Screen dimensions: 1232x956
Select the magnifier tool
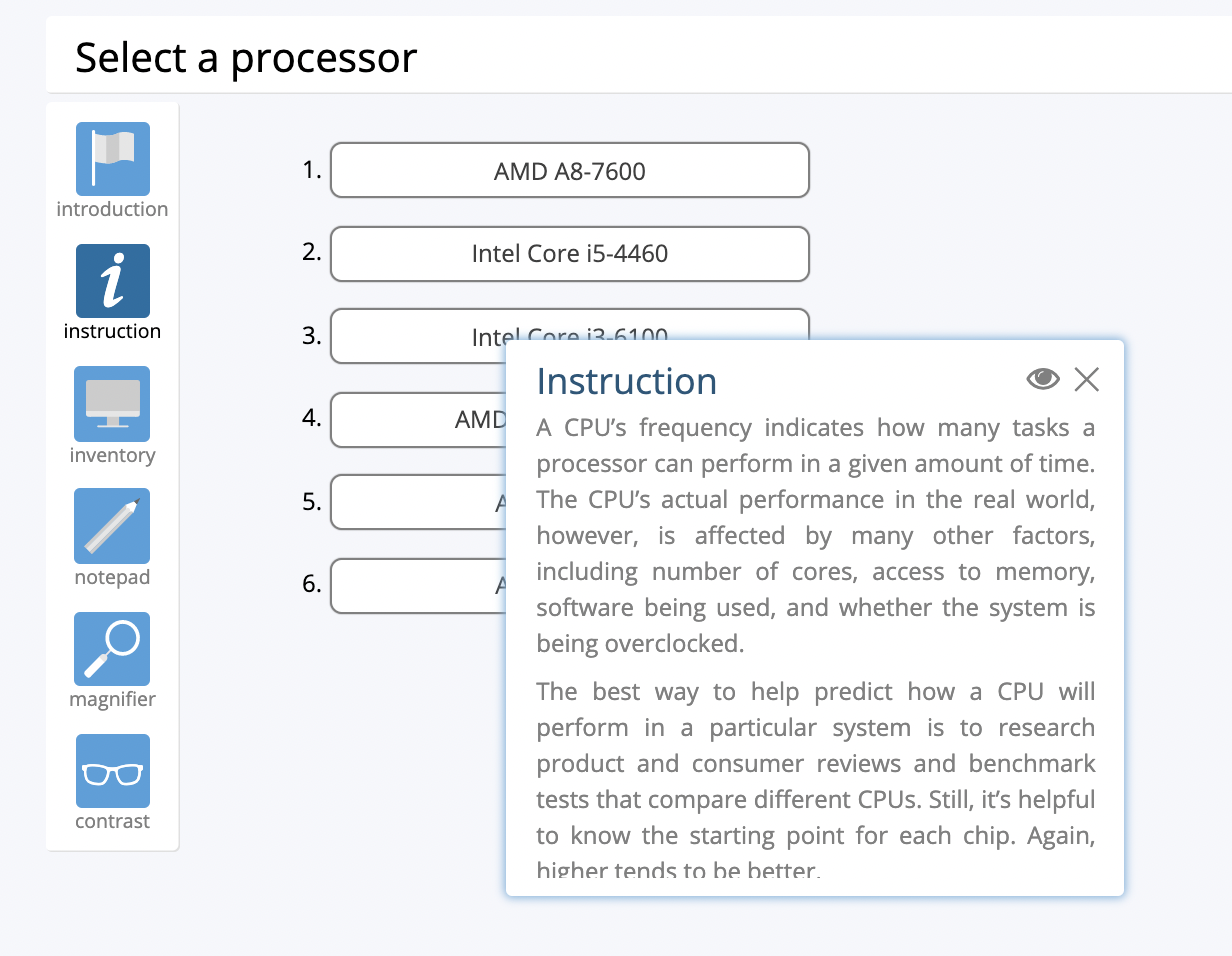111,647
